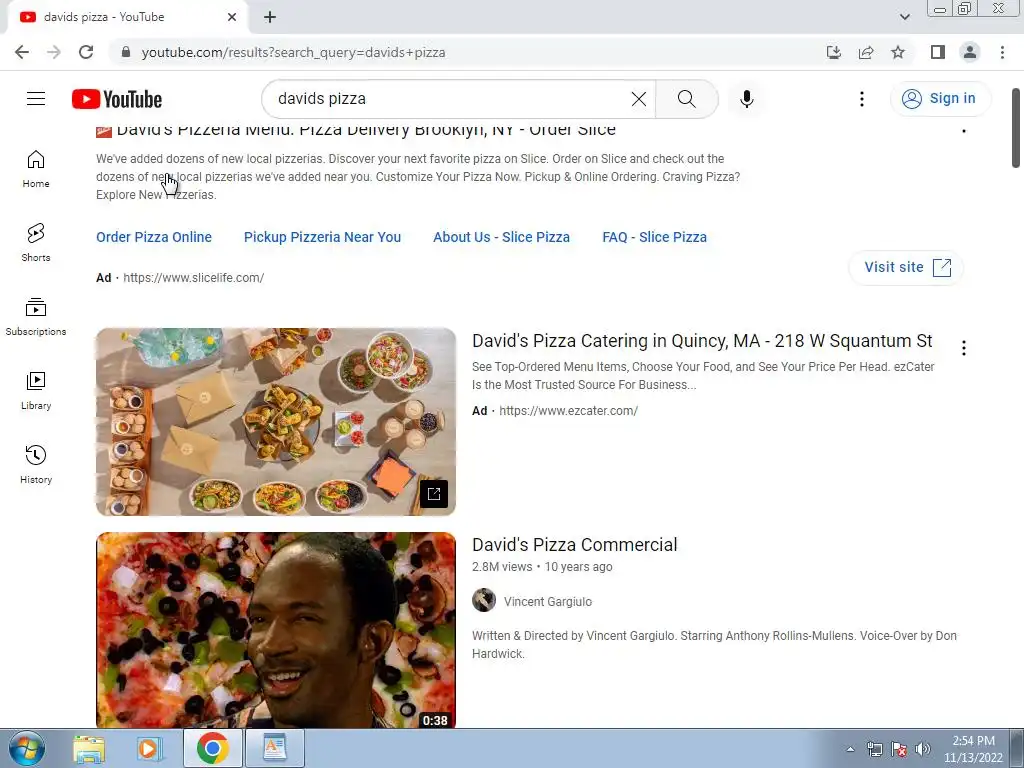The image size is (1024, 768).
Task: Open Chrome three-dot customize menu
Action: [1002, 52]
